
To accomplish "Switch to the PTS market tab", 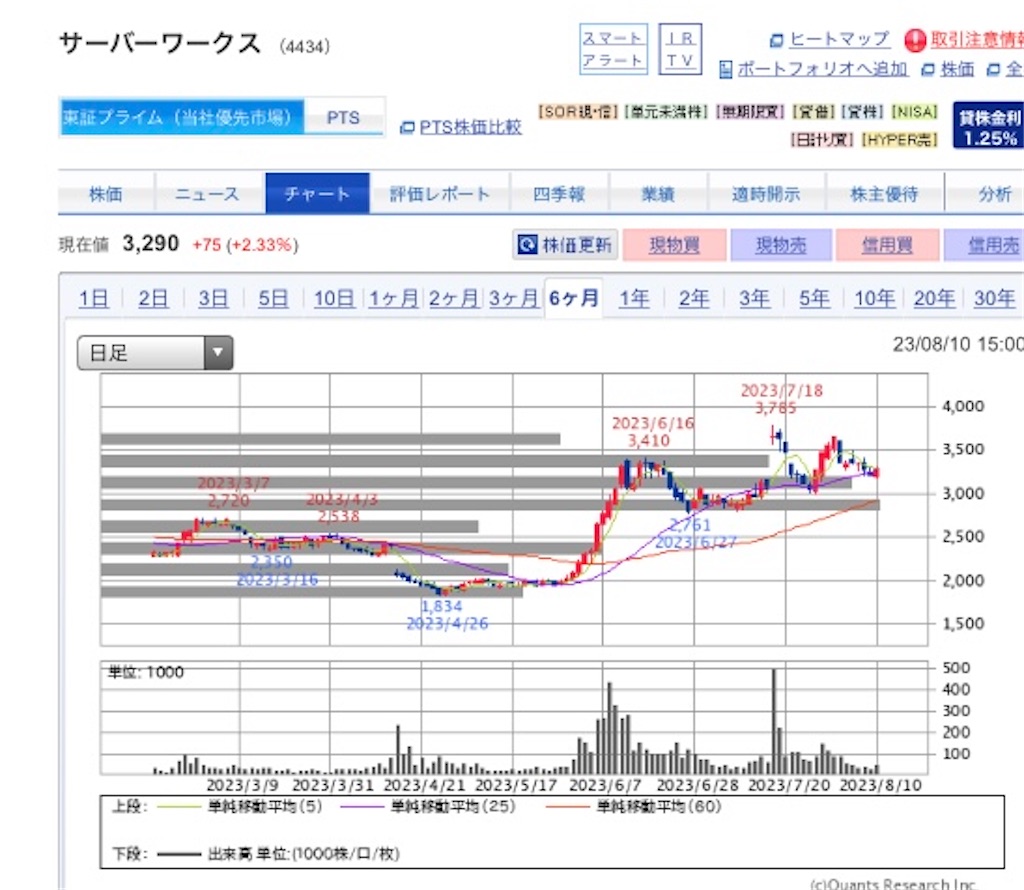I will 344,118.
